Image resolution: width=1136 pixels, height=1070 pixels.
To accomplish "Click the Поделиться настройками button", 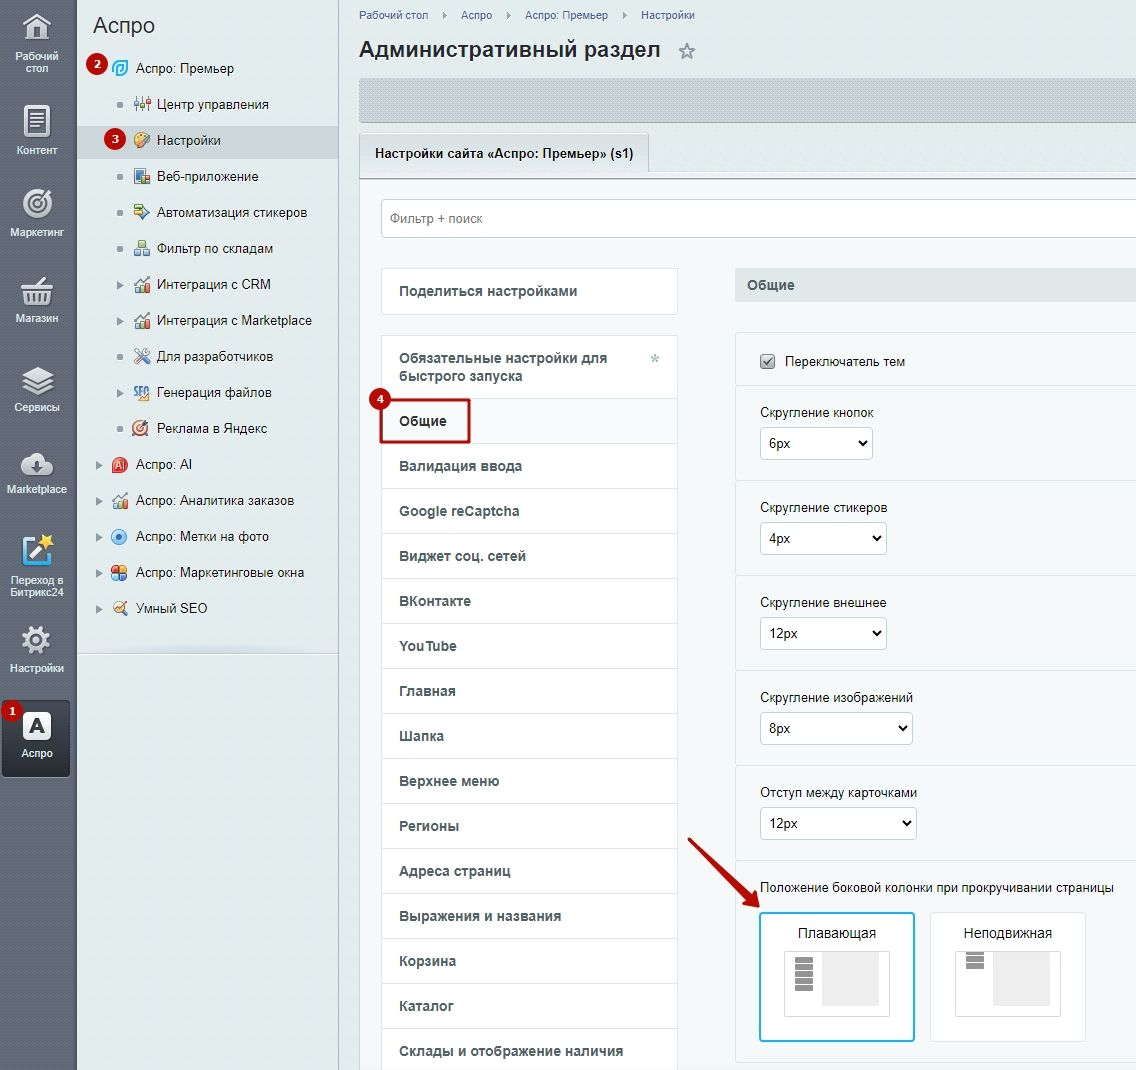I will coord(530,291).
